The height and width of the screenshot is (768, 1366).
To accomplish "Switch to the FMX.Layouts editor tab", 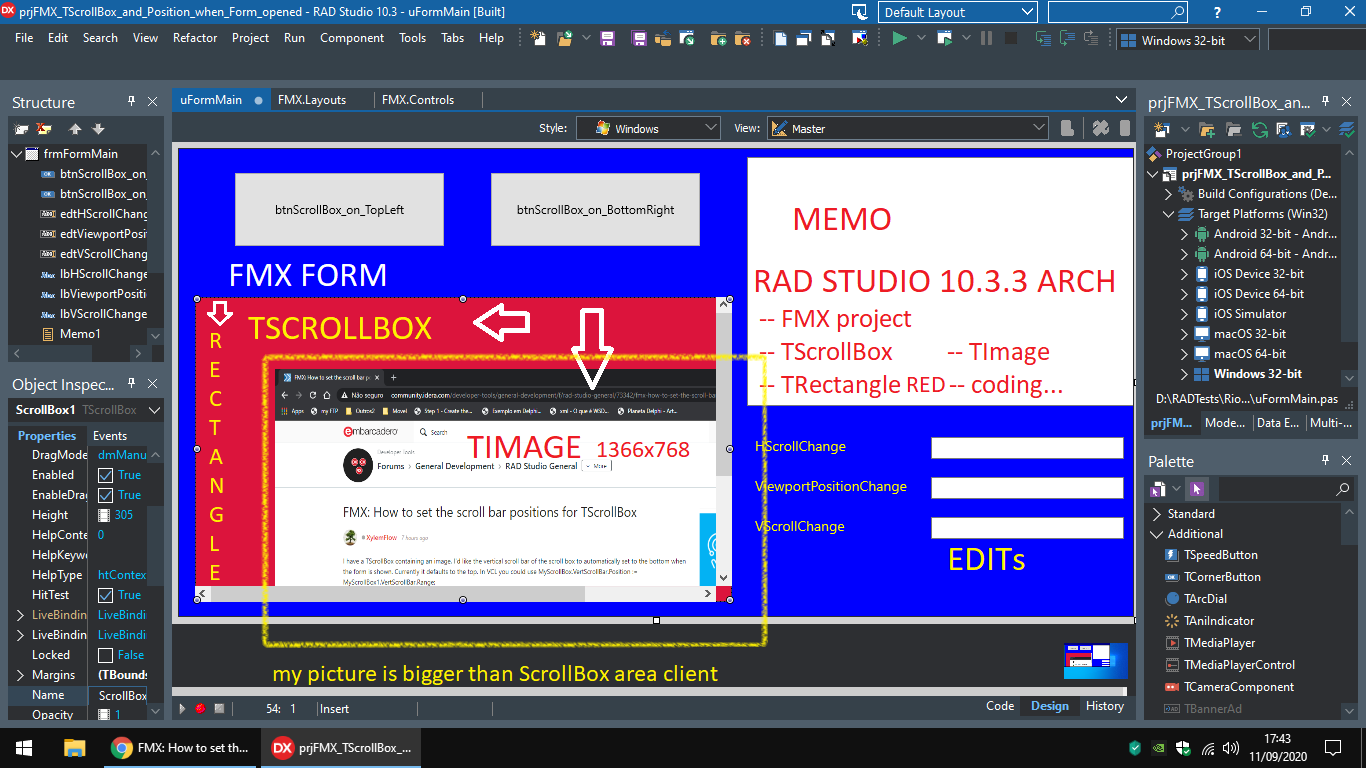I will tap(312, 100).
